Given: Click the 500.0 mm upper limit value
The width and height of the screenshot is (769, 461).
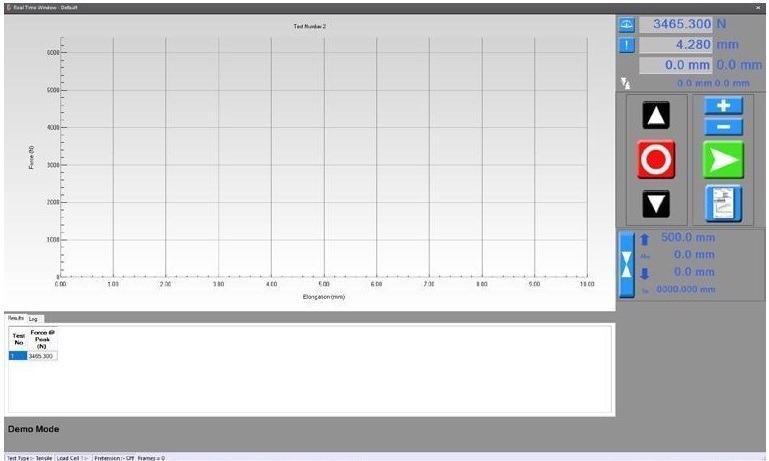Looking at the screenshot, I should (x=688, y=237).
